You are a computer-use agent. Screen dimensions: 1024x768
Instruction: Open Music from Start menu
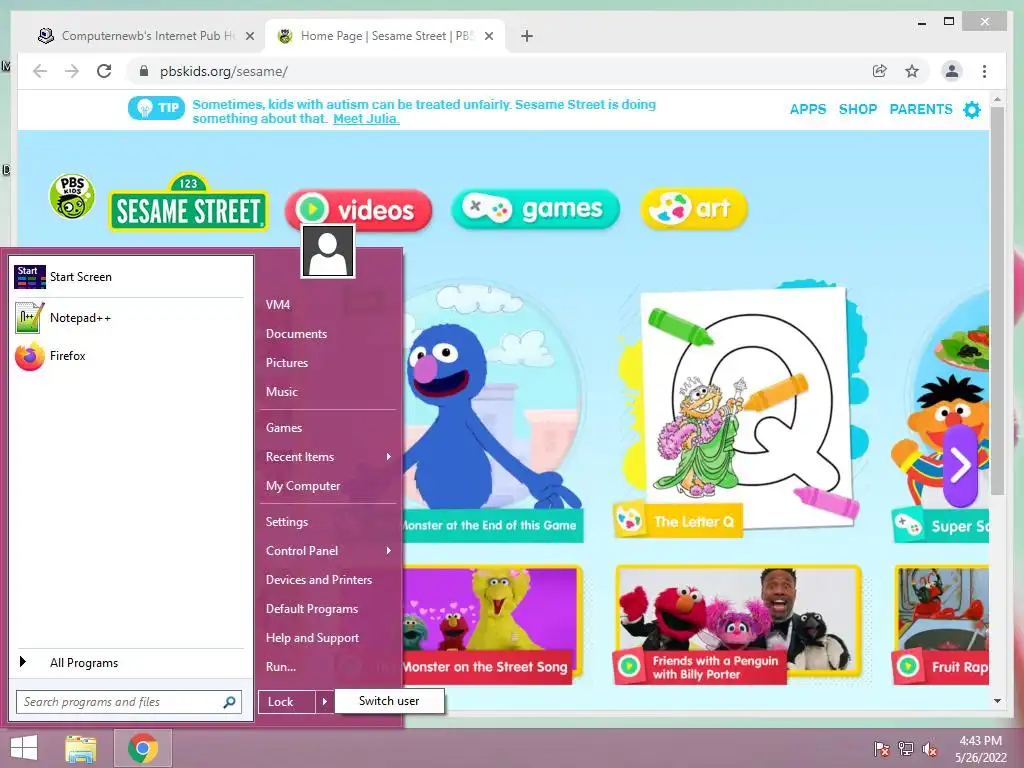[328, 392]
